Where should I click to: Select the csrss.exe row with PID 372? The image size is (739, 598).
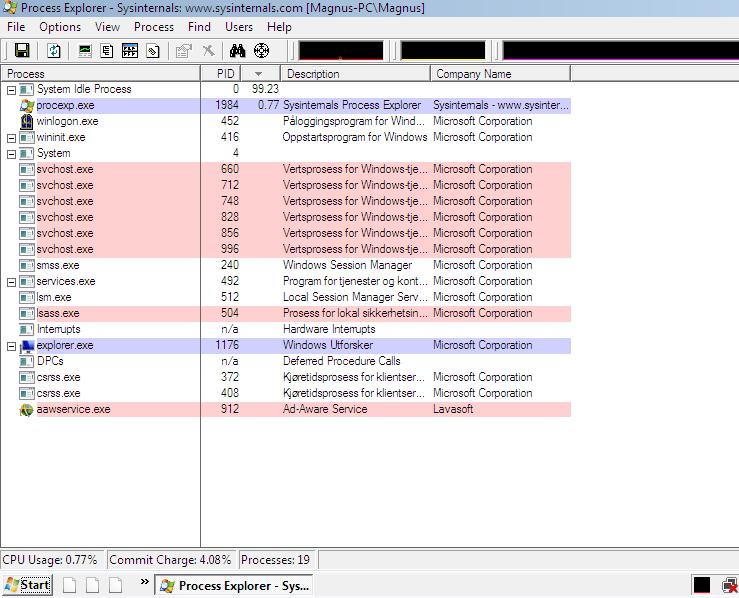pos(286,378)
